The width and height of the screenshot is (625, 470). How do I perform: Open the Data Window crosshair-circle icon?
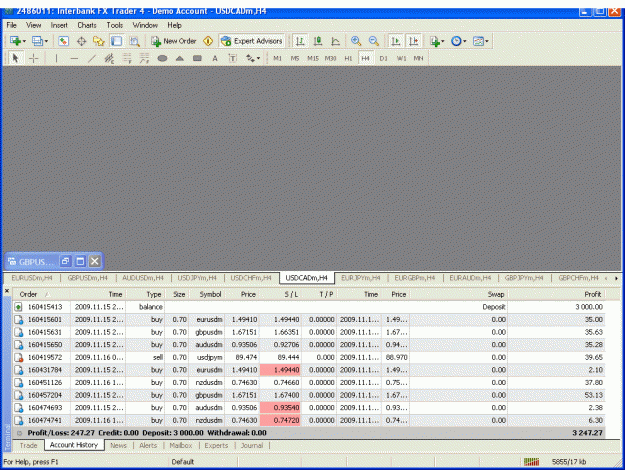point(81,41)
